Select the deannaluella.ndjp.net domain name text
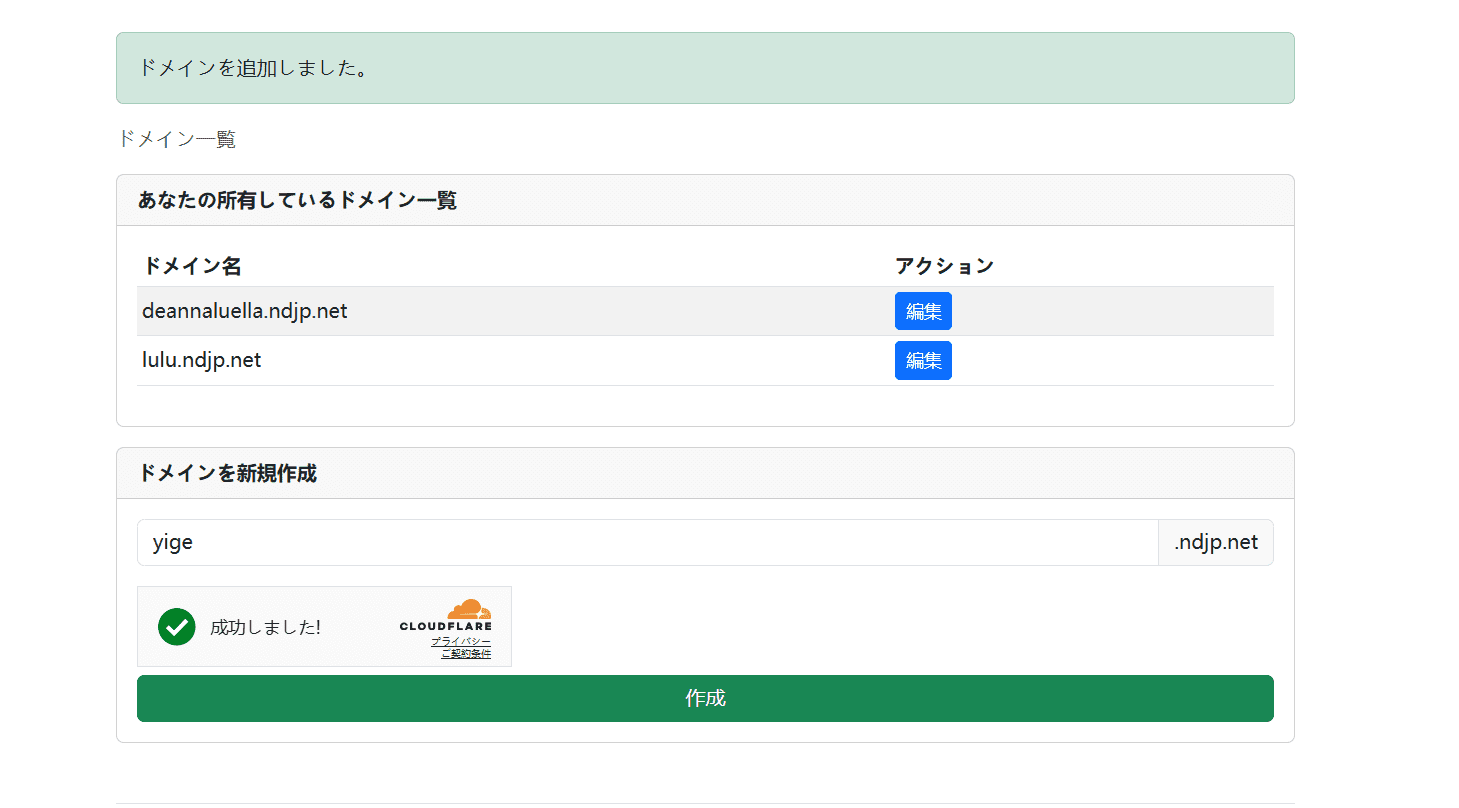 pyautogui.click(x=245, y=311)
